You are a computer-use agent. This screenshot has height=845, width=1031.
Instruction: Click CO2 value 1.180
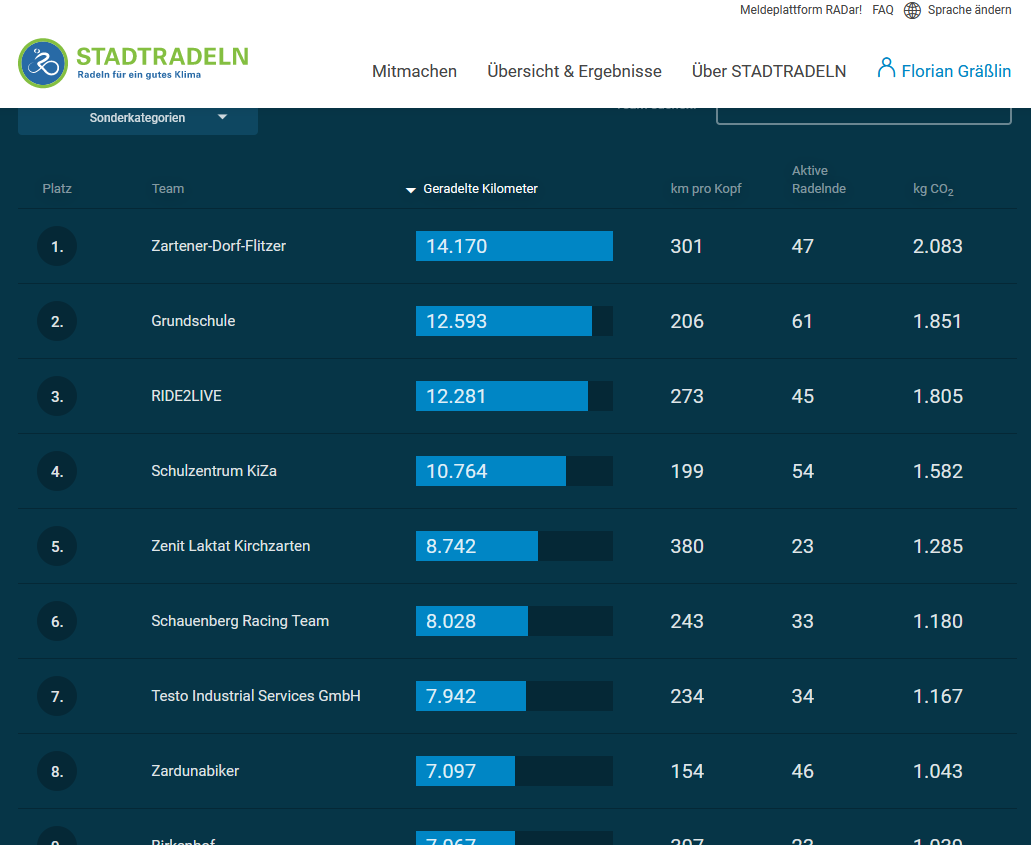(938, 621)
